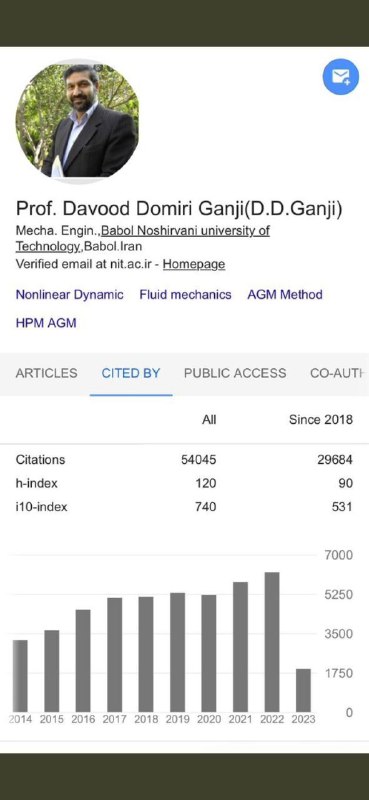Open the Homepage link
The width and height of the screenshot is (369, 800).
[194, 264]
